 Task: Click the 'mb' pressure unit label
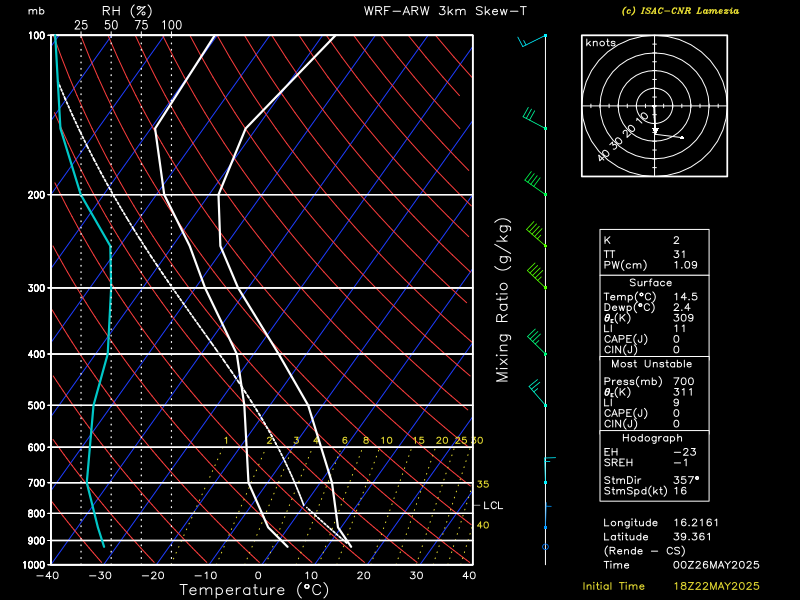[x=36, y=11]
